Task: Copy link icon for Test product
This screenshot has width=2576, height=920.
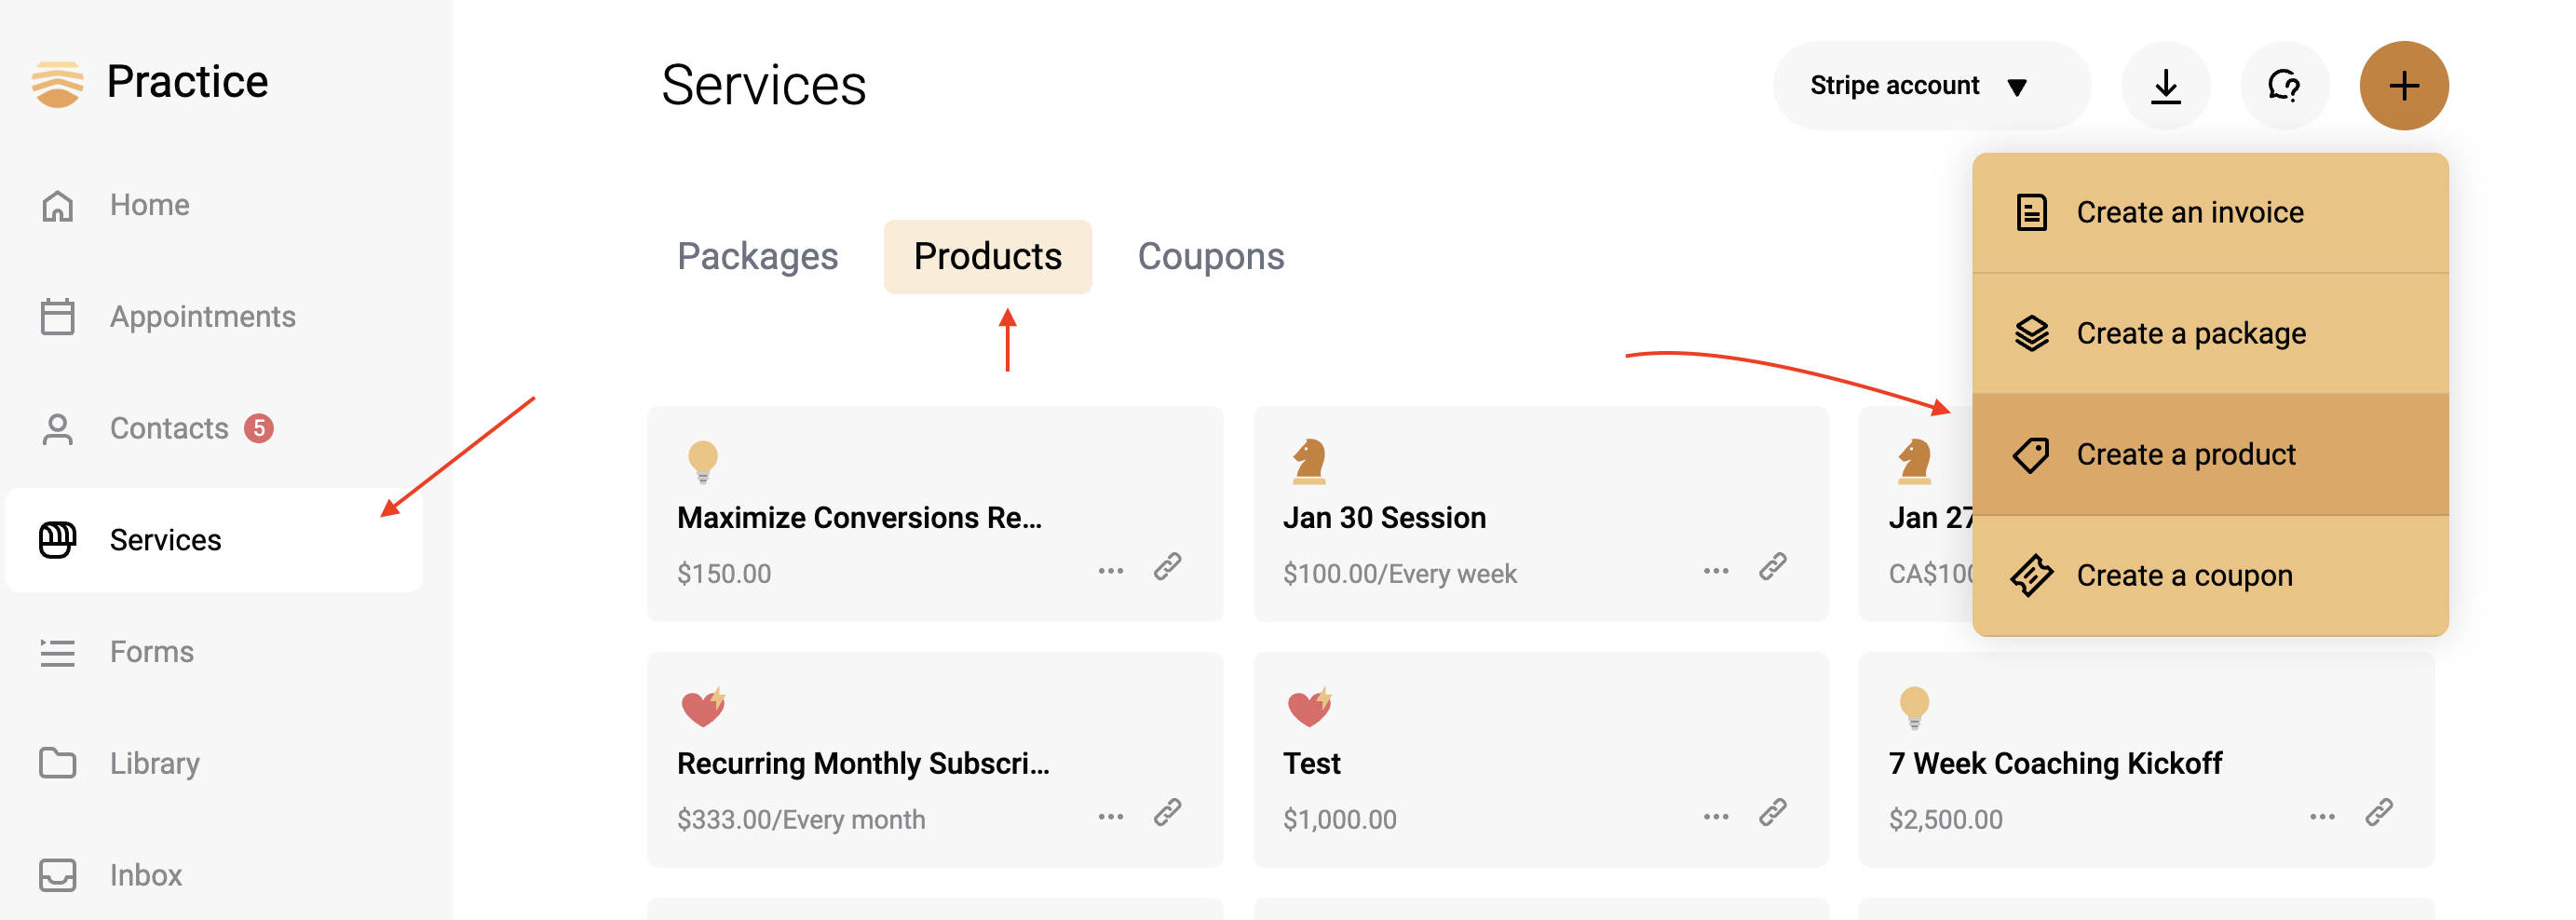Action: pyautogui.click(x=1773, y=813)
